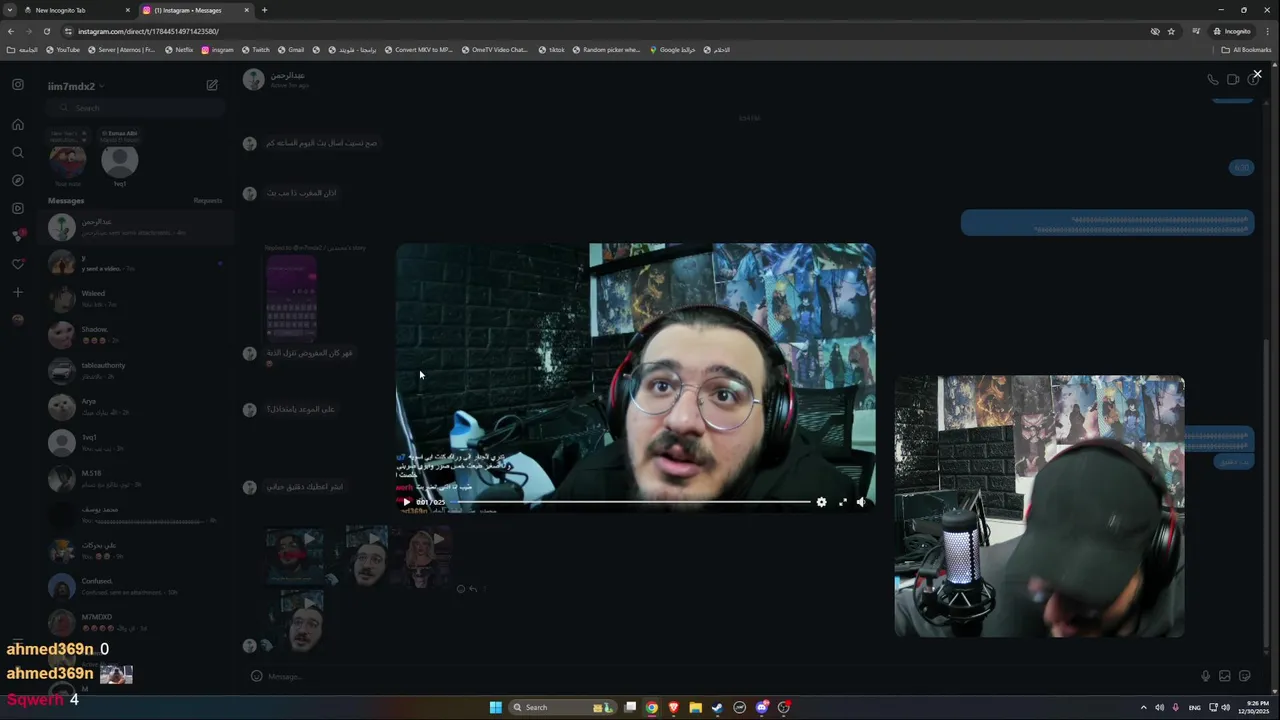
Task: Open the M7MDXD conversation
Action: click(x=134, y=623)
